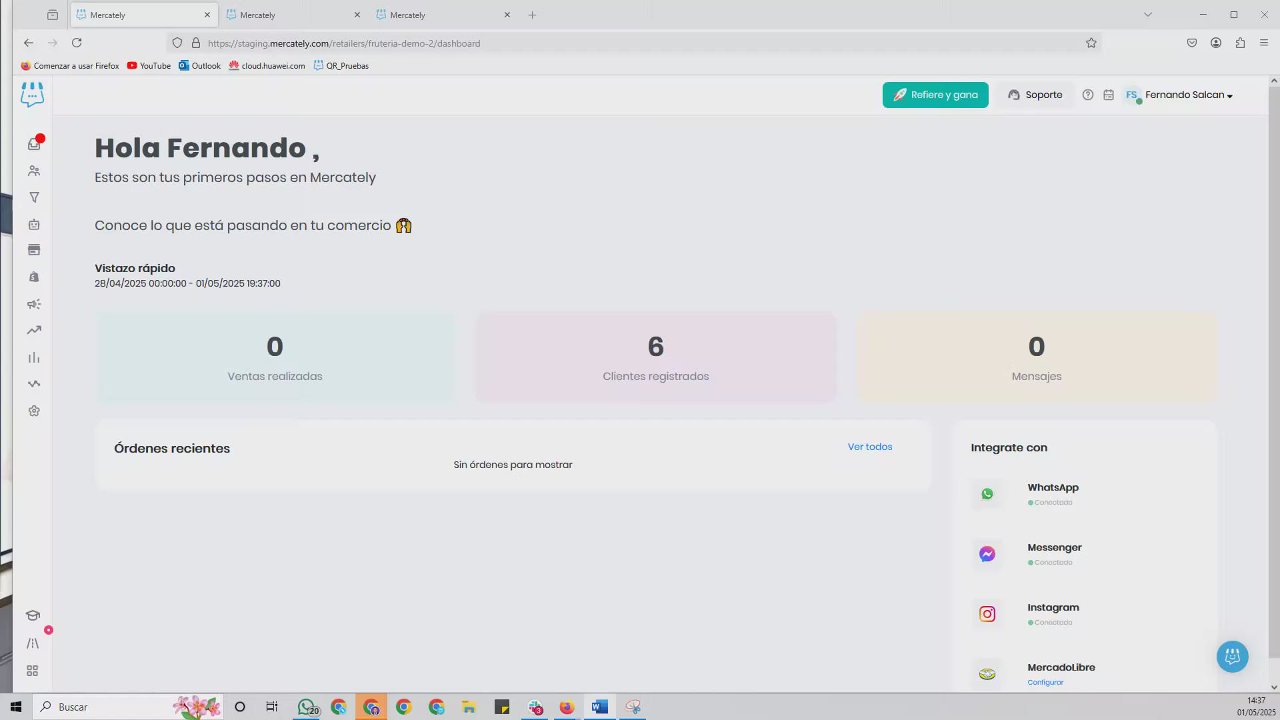Screen dimensions: 1280x720
Task: Open Firefox extensions puzzle icon
Action: point(1240,43)
